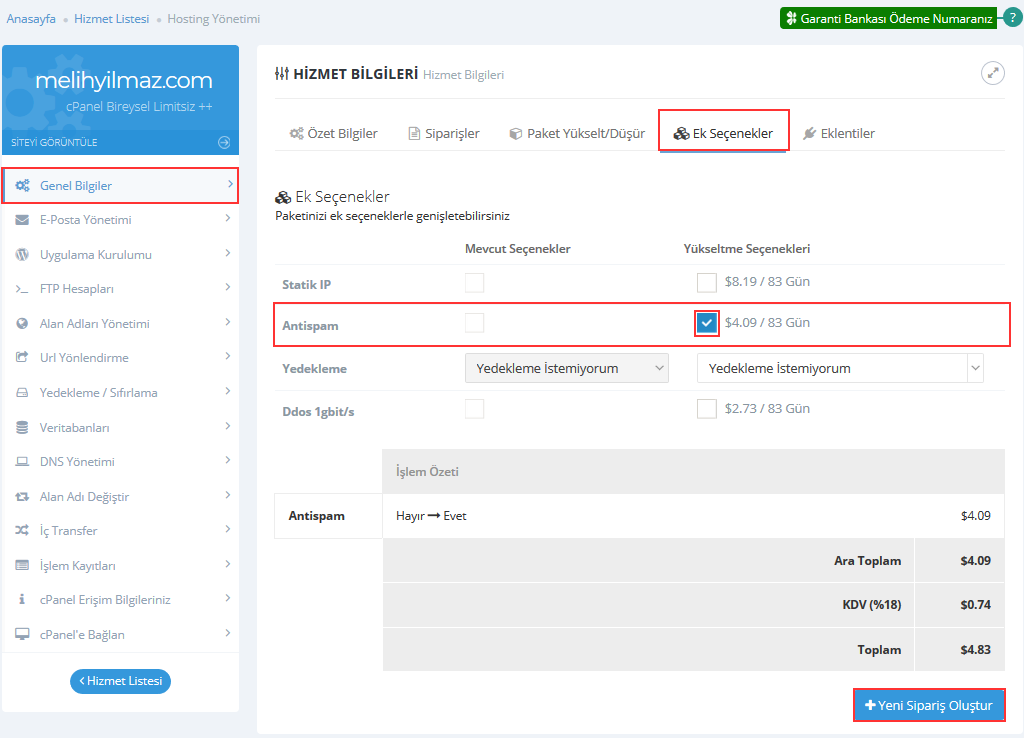The height and width of the screenshot is (738, 1024).
Task: Uncheck the Antispam upgrade checkbox
Action: pyautogui.click(x=707, y=323)
